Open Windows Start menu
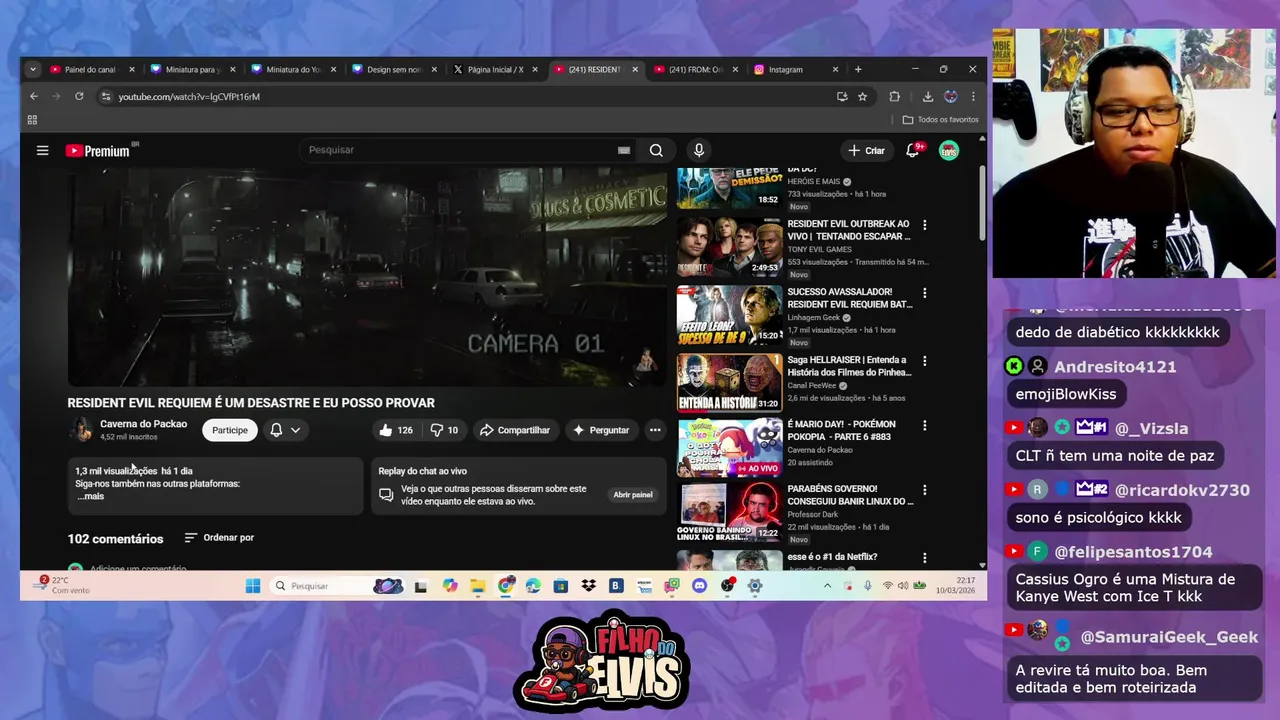Screen dimensions: 1280x720 coord(253,586)
